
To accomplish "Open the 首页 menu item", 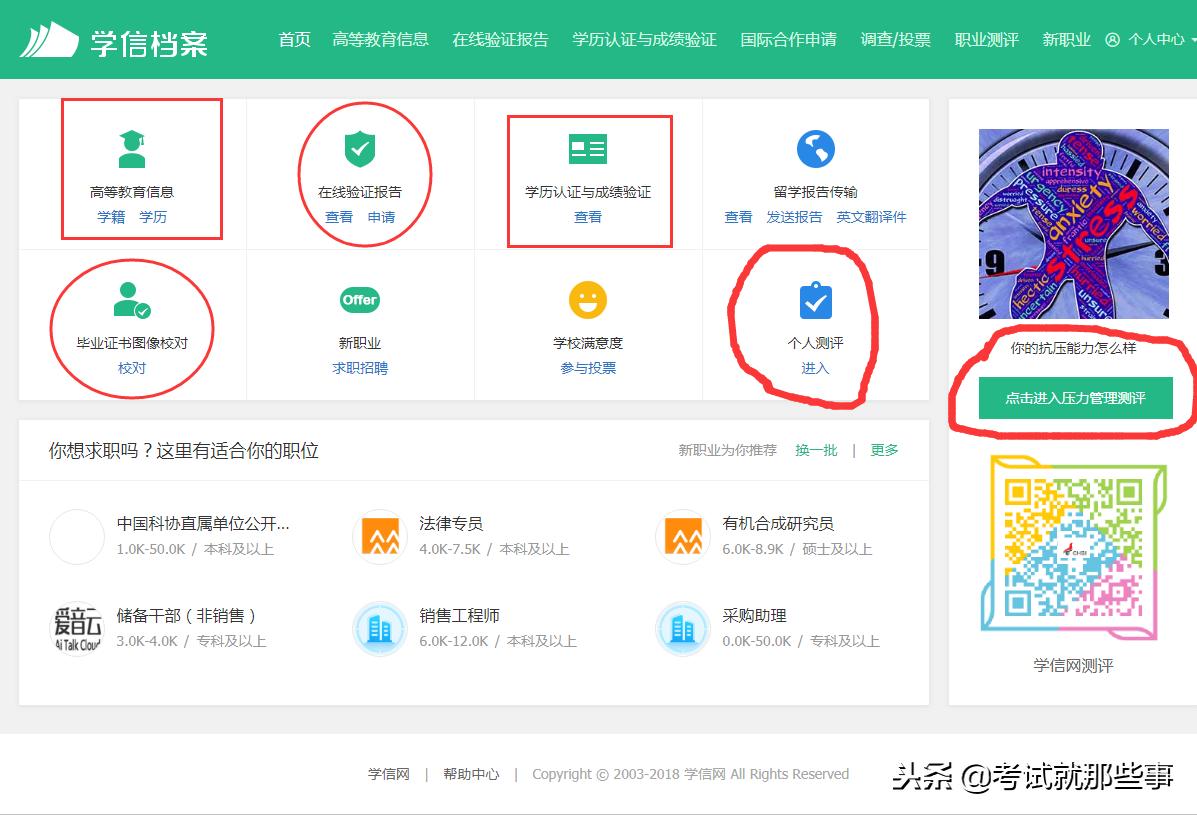I will [x=293, y=40].
